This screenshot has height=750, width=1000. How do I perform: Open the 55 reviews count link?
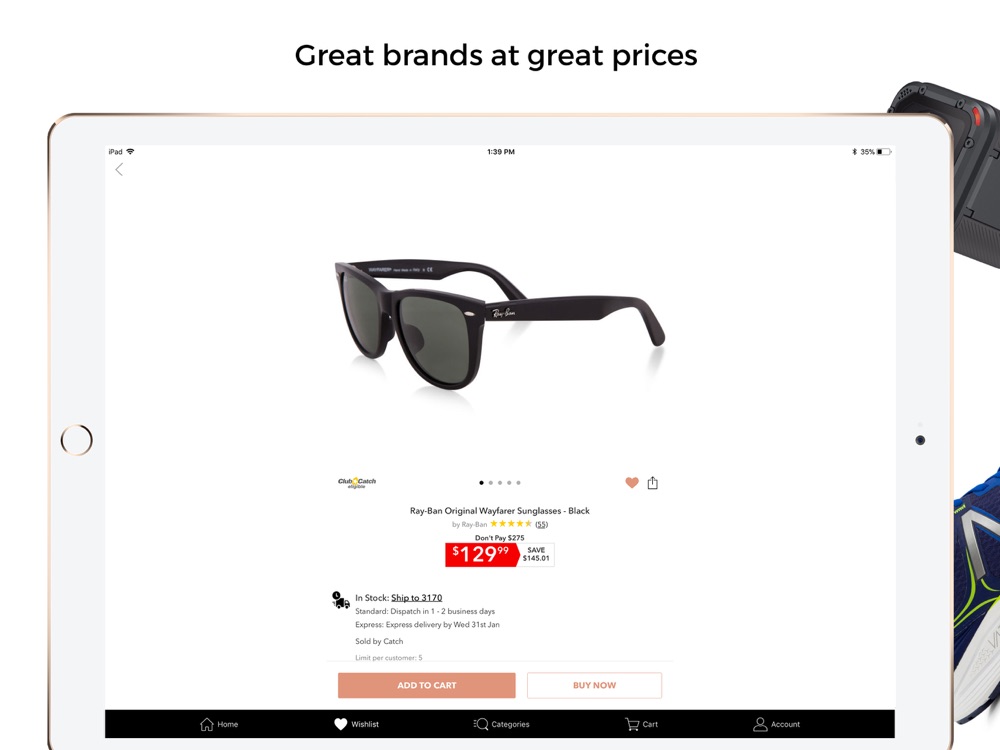point(541,524)
